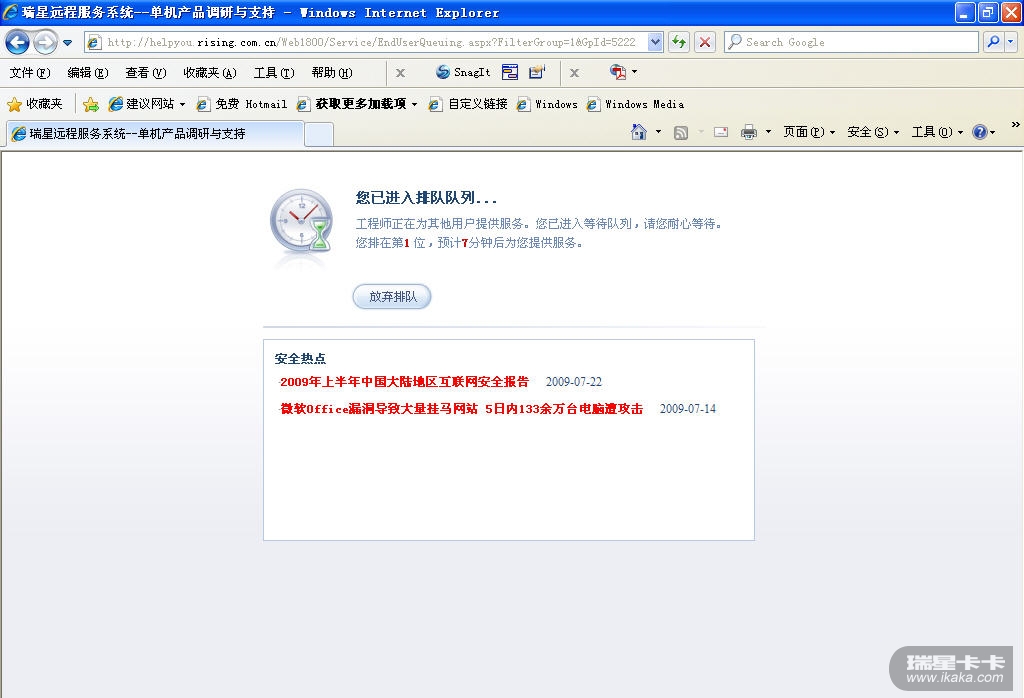1024x698 pixels.
Task: Click the 您已进入排队队列 heading
Action: pos(426,198)
